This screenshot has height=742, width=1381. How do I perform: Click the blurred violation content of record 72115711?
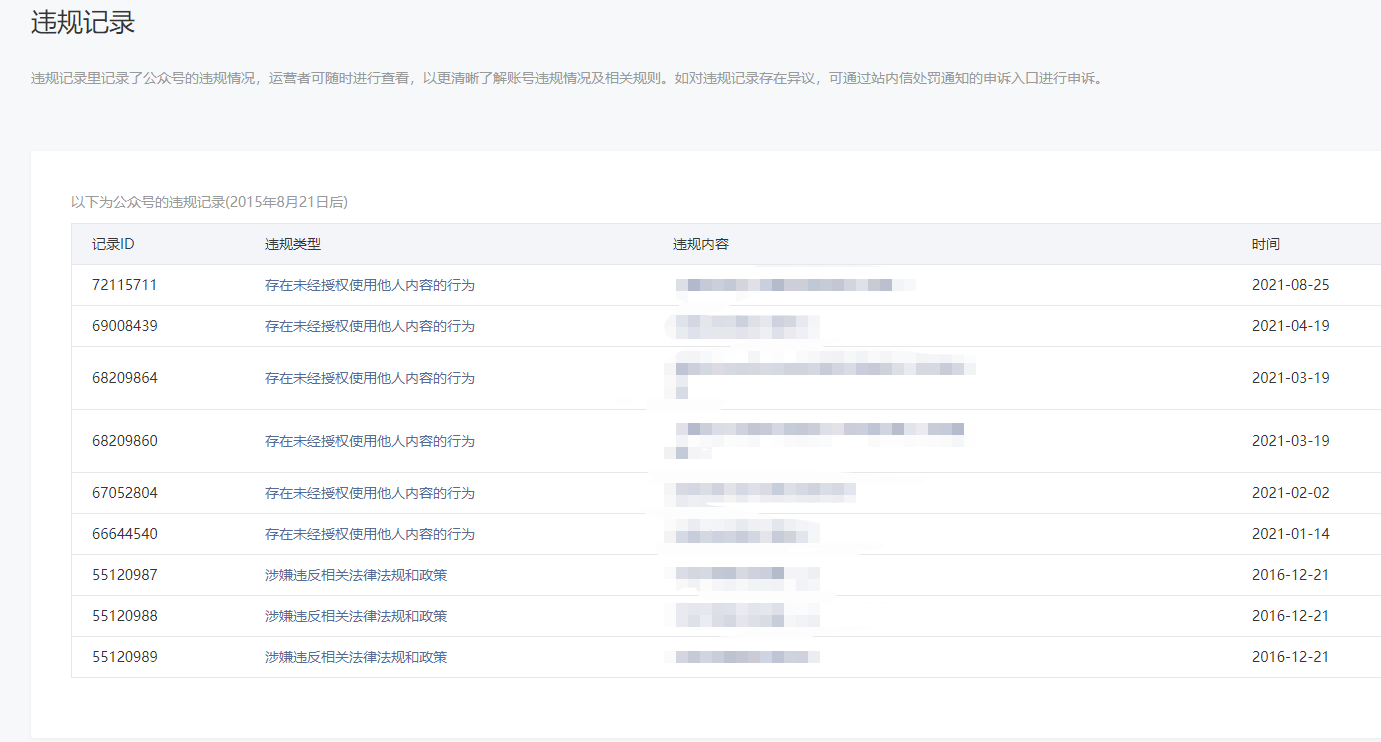click(x=795, y=285)
